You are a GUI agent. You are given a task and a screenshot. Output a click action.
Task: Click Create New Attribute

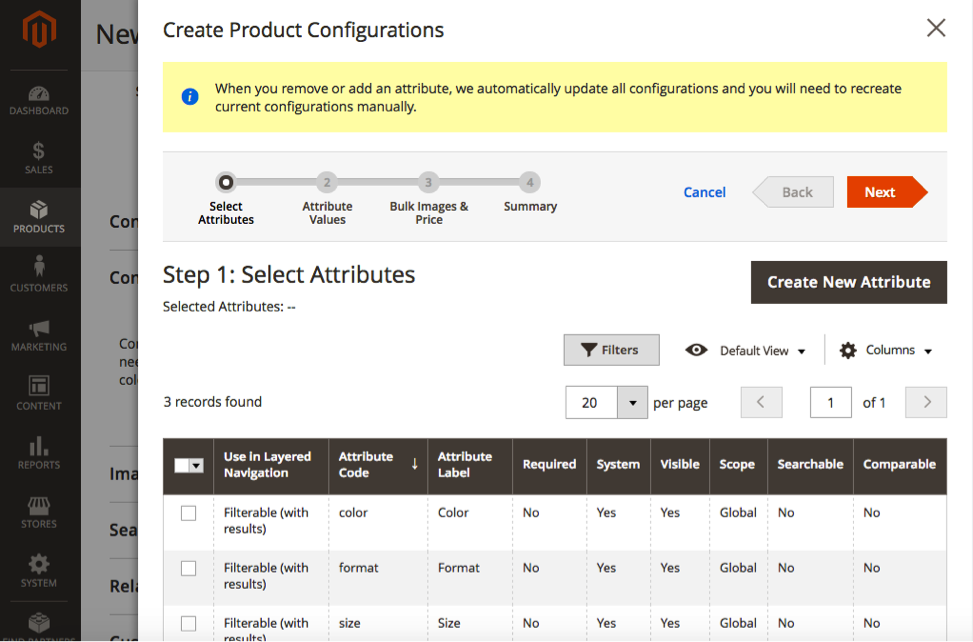coord(848,282)
